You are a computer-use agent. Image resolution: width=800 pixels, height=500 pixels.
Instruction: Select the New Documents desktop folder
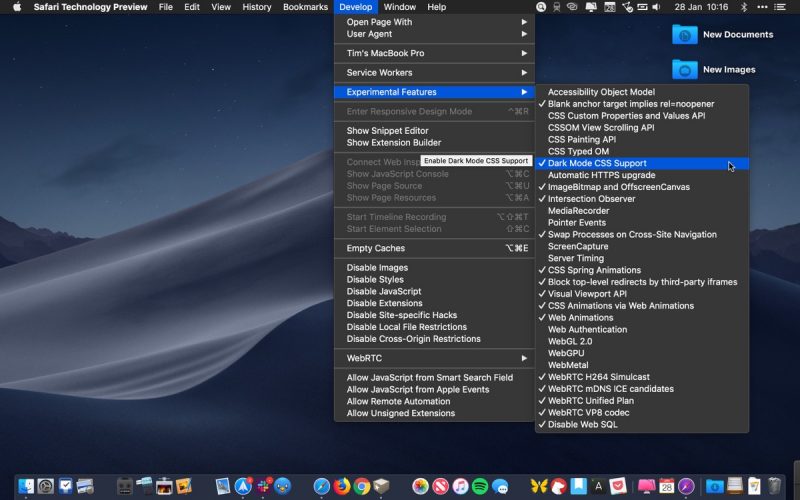[685, 35]
